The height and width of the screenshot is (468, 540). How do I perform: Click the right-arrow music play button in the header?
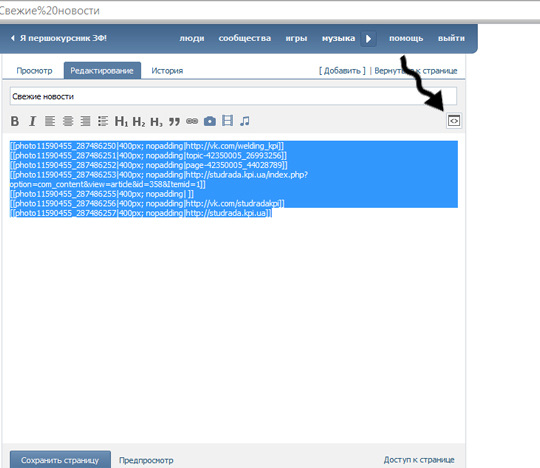[x=368, y=39]
